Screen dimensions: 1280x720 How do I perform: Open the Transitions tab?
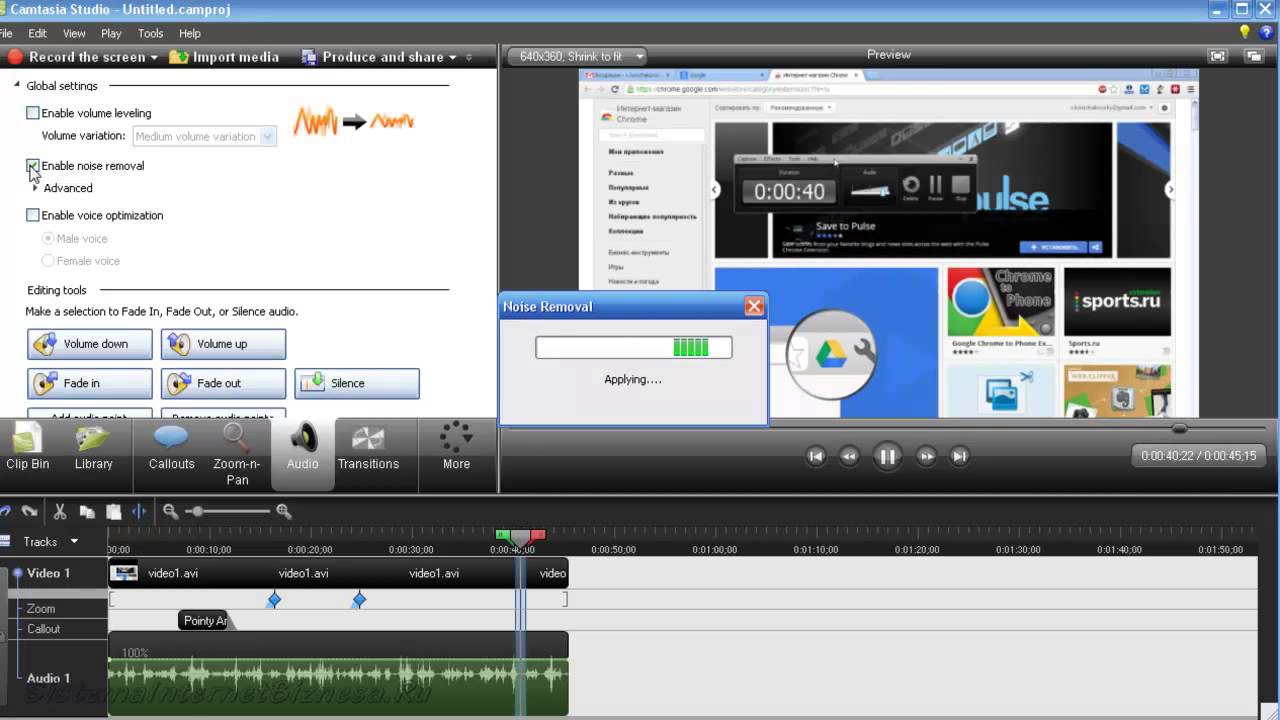[368, 448]
